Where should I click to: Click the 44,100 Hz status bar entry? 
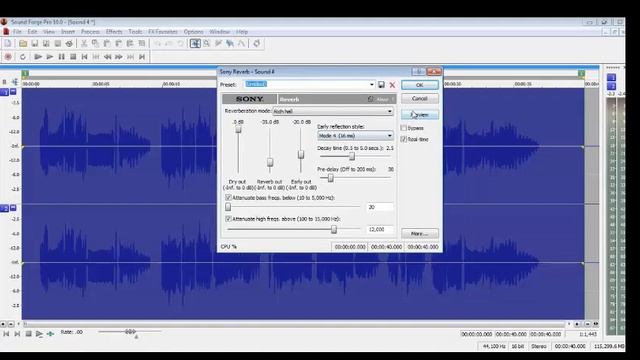click(494, 346)
